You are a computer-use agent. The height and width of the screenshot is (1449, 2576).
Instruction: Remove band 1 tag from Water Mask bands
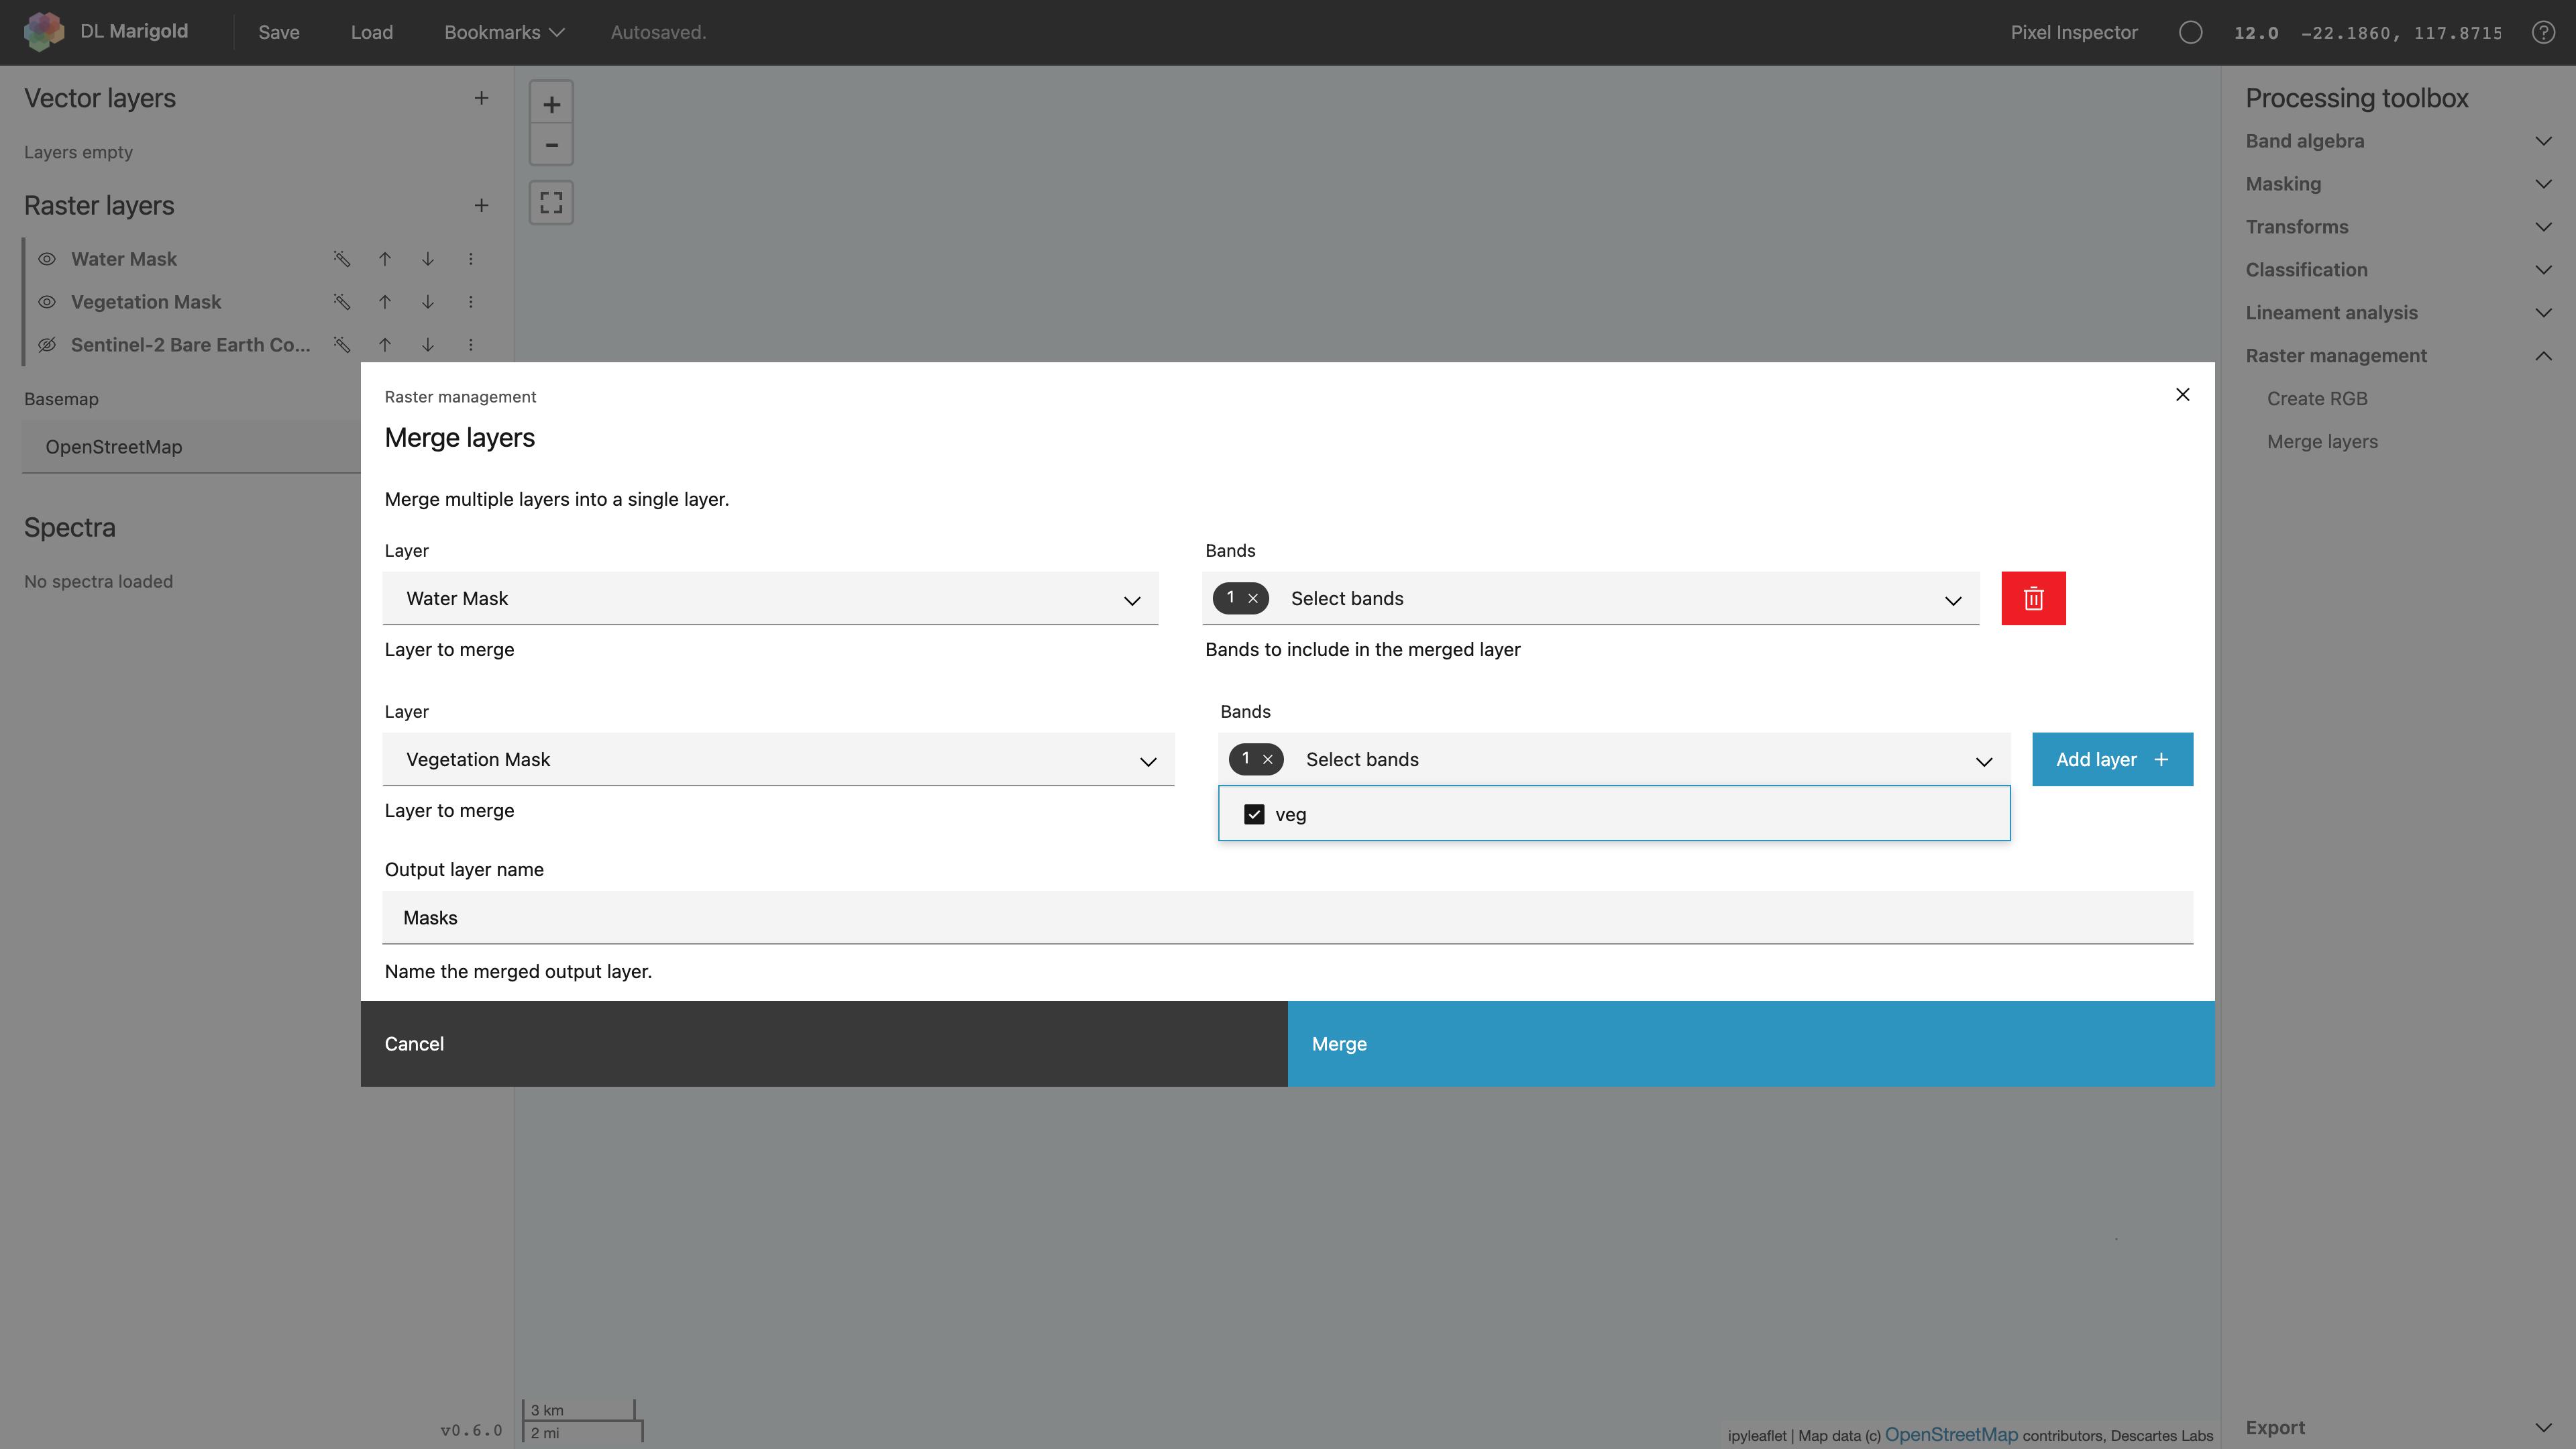pyautogui.click(x=1253, y=598)
